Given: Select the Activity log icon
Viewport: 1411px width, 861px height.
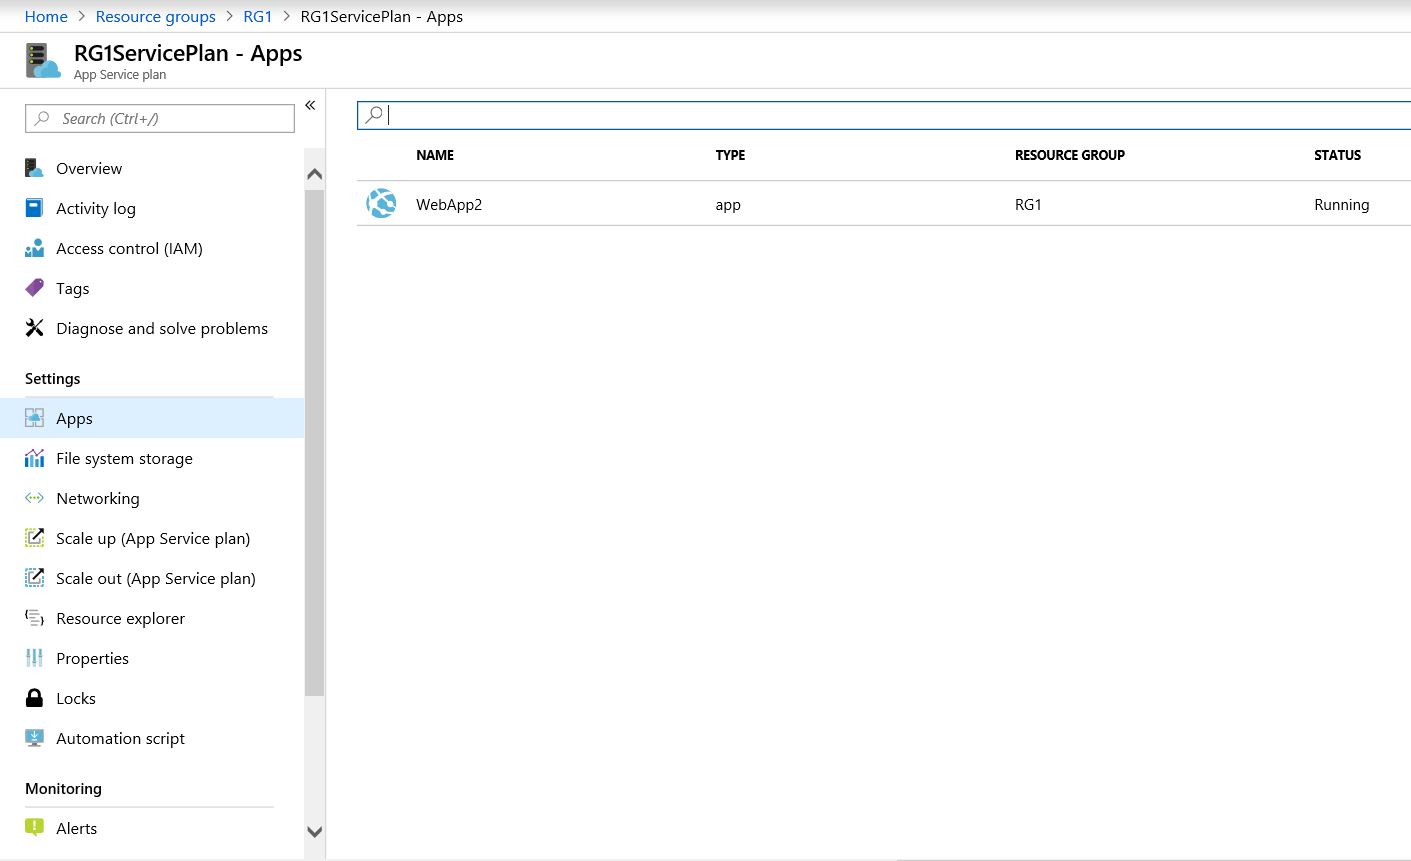Looking at the screenshot, I should click(x=35, y=208).
